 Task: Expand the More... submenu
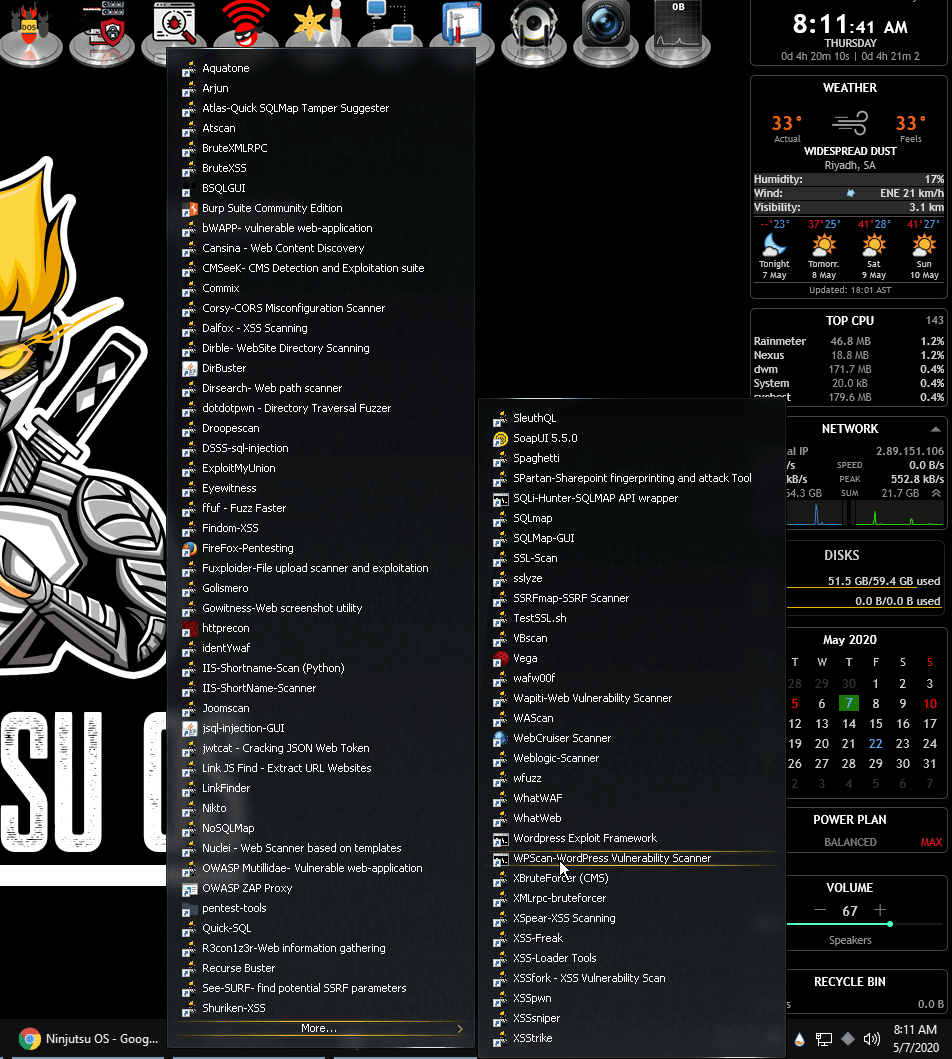point(319,1029)
